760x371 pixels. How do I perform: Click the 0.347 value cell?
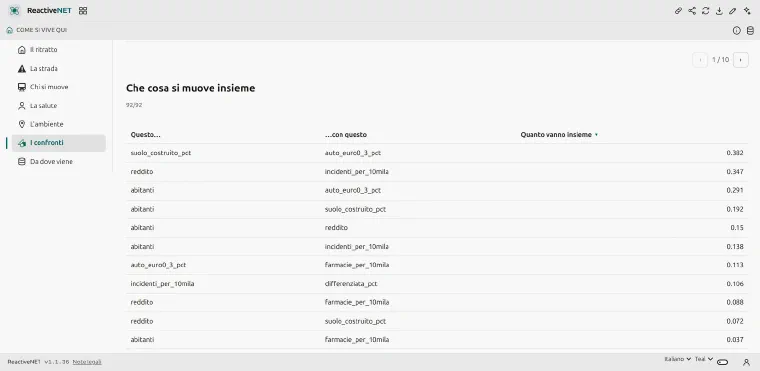(x=735, y=172)
